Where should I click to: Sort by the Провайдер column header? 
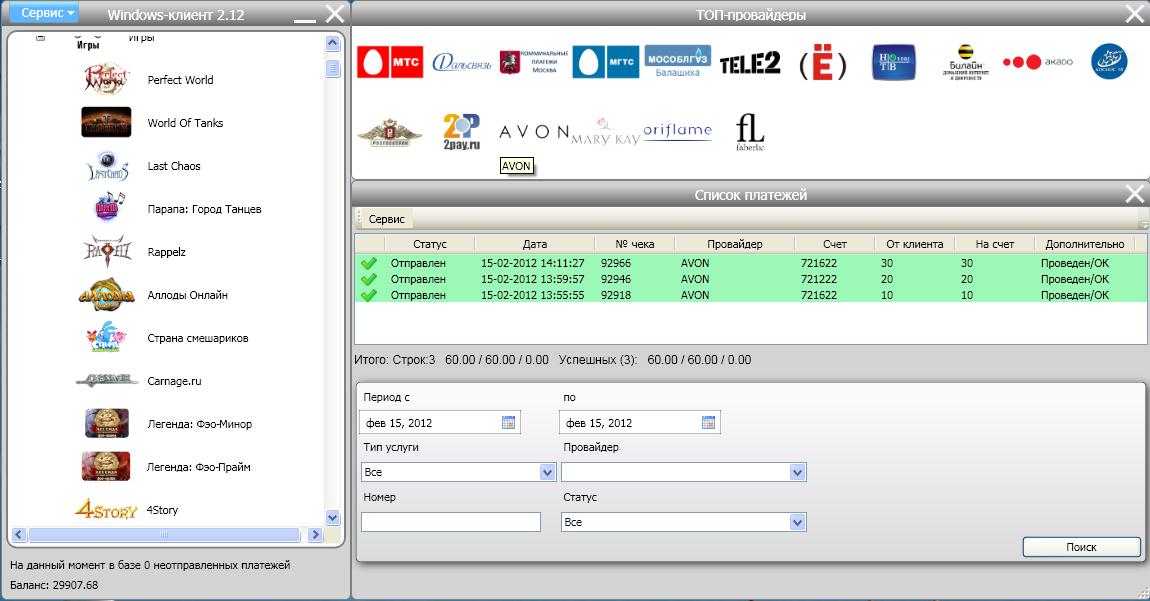[x=734, y=244]
